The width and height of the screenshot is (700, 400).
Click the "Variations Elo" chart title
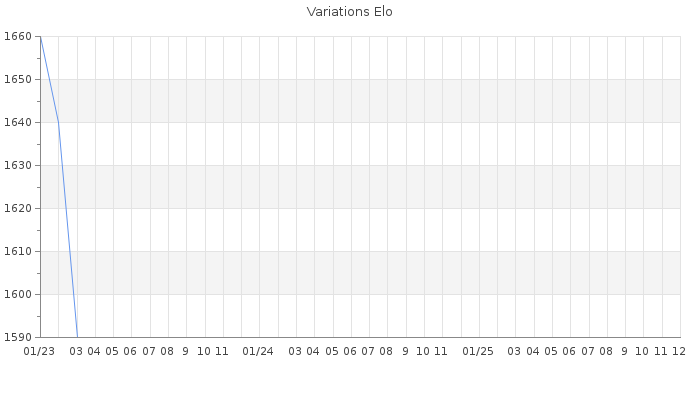pyautogui.click(x=349, y=12)
